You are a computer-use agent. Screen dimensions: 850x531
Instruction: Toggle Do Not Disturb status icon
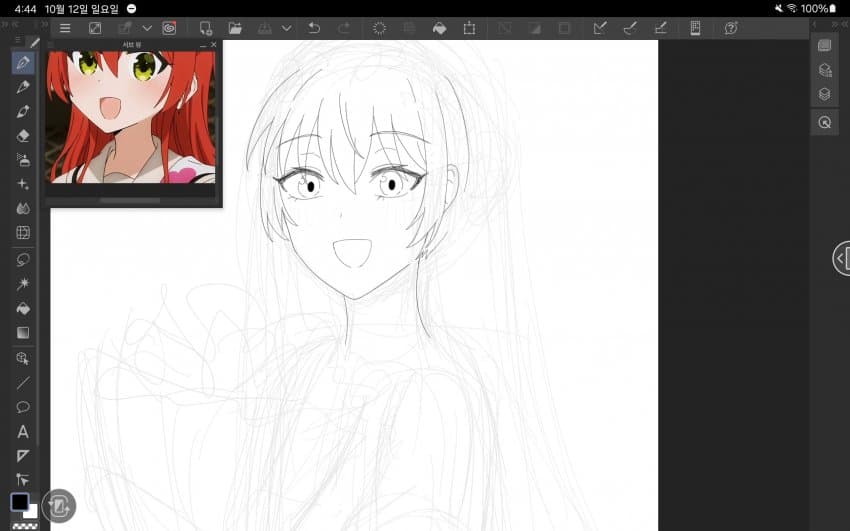(x=131, y=8)
